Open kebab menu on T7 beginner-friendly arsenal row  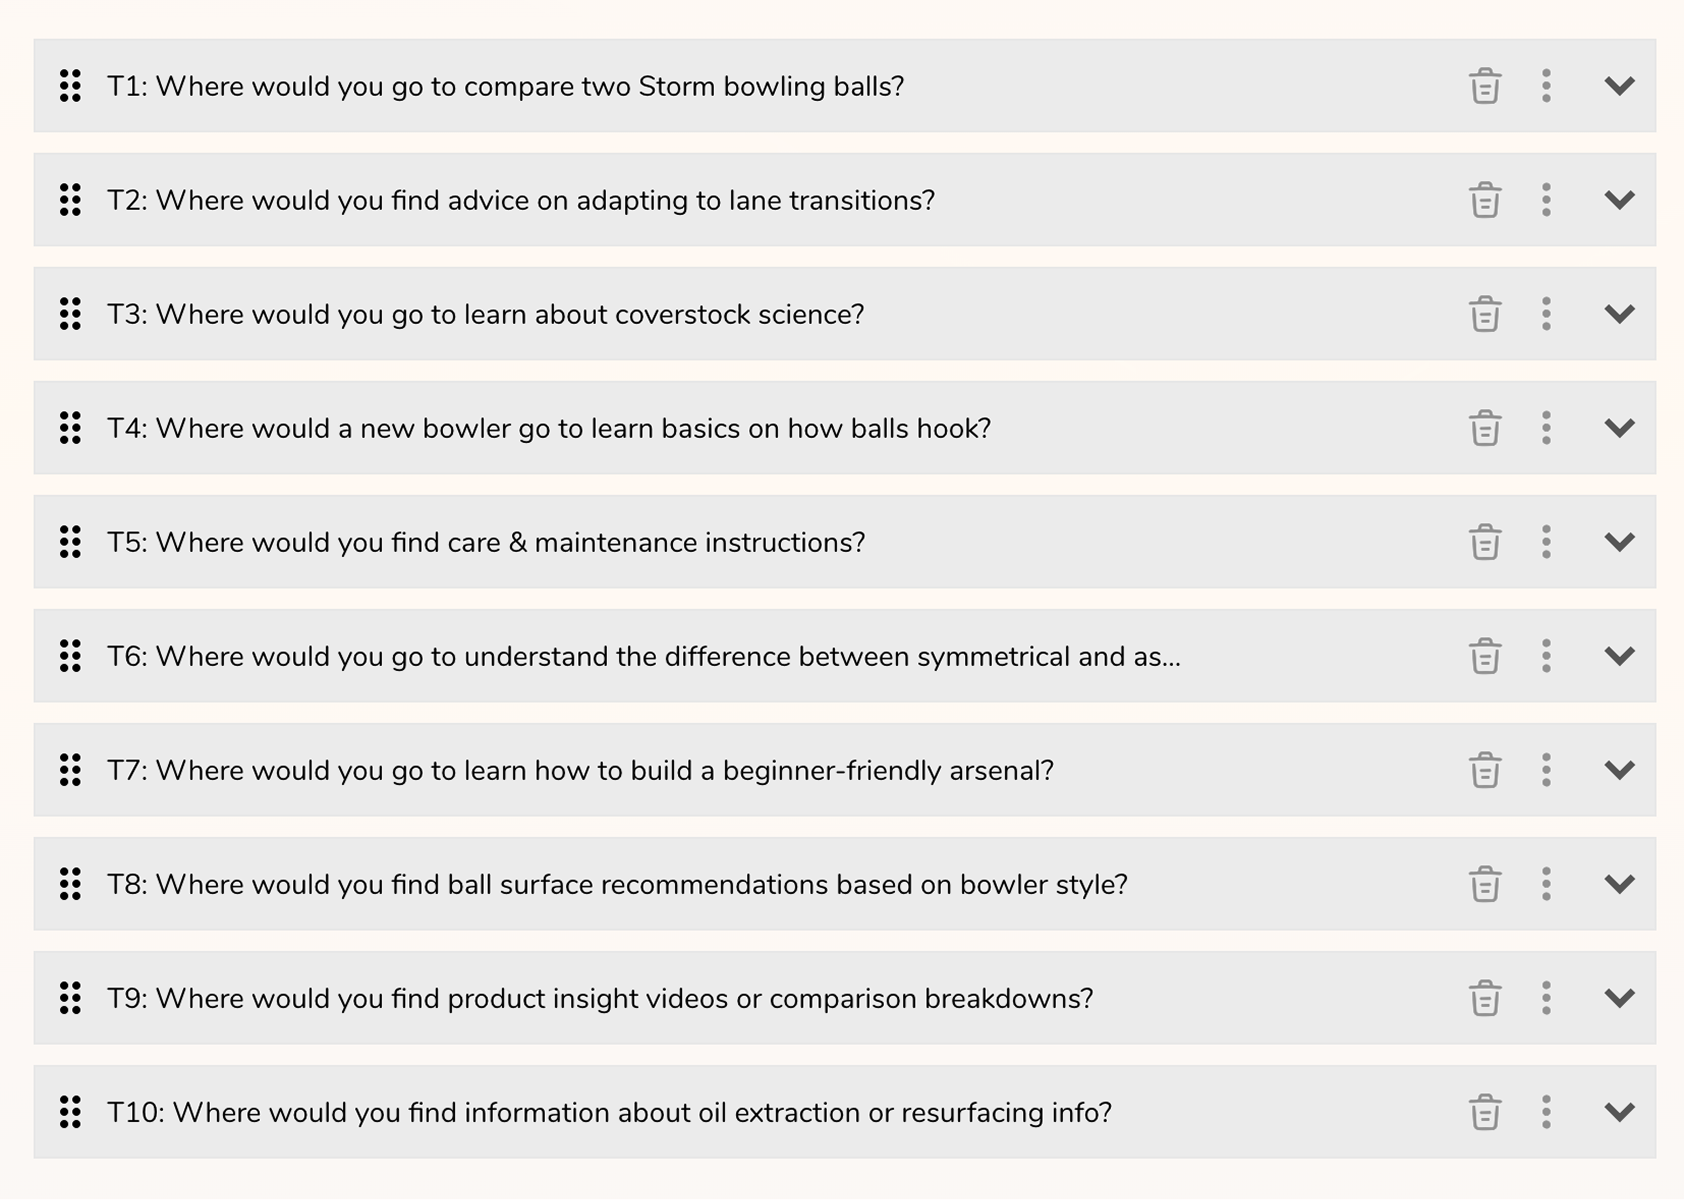pyautogui.click(x=1546, y=770)
